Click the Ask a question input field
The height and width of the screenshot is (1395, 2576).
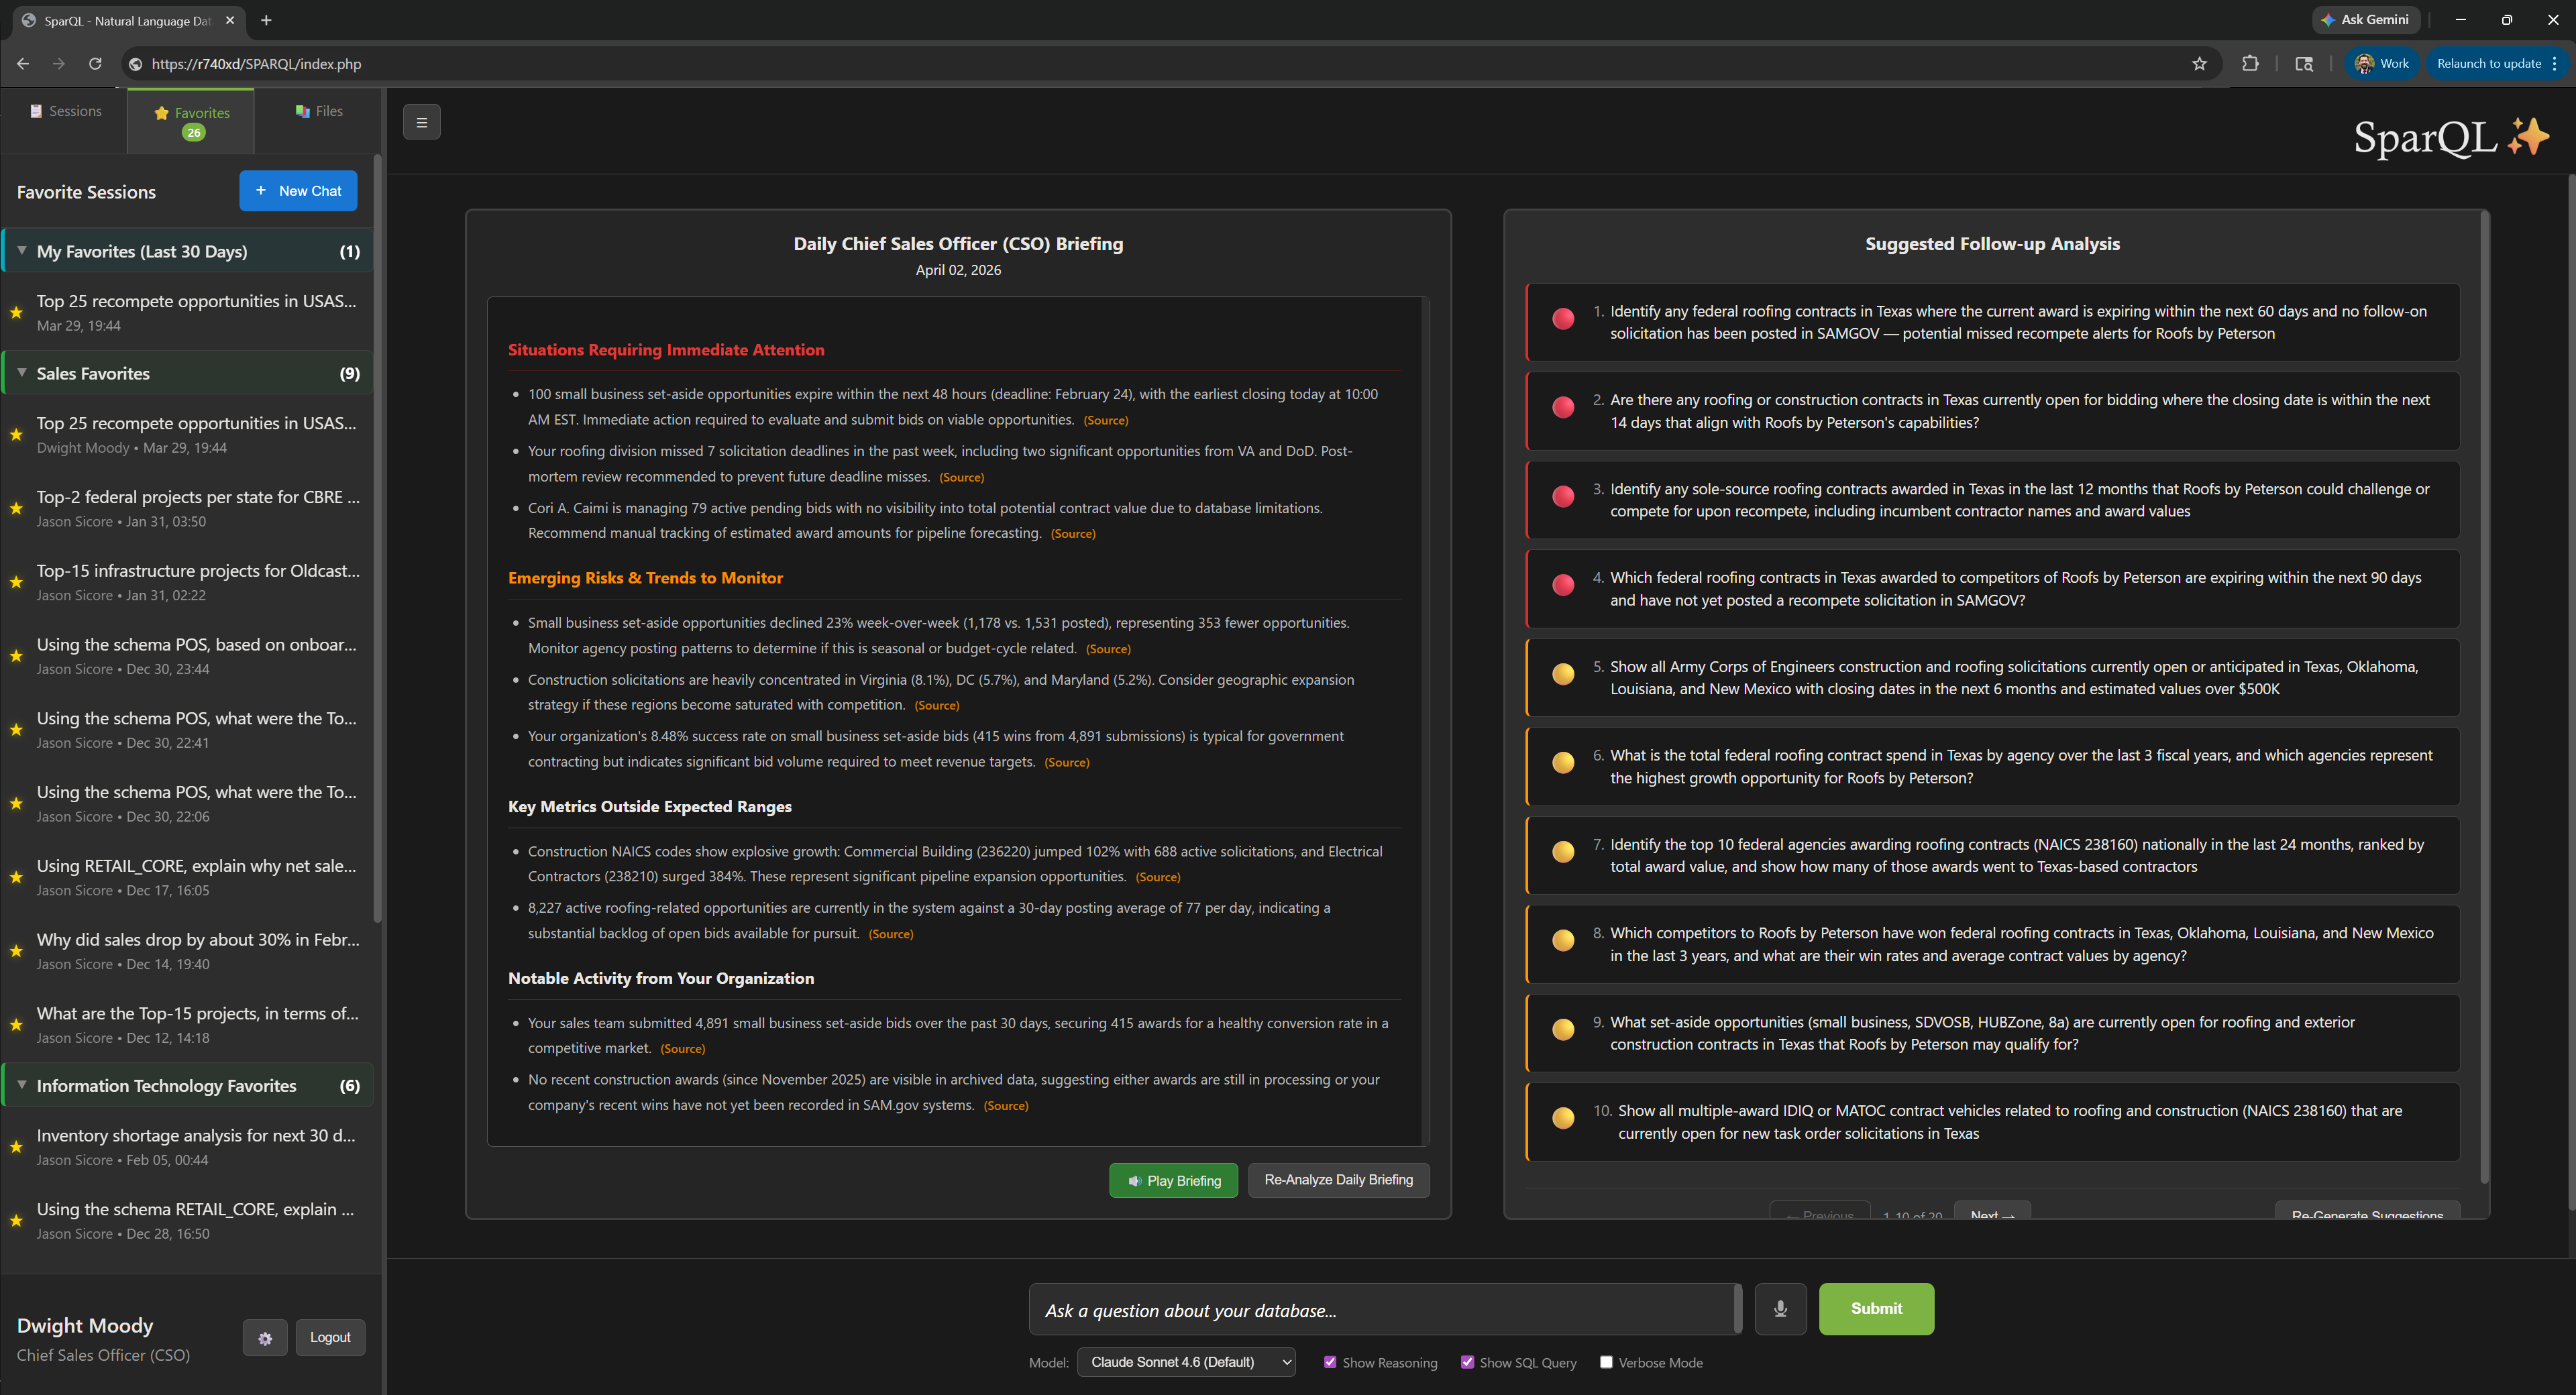pos(1384,1310)
